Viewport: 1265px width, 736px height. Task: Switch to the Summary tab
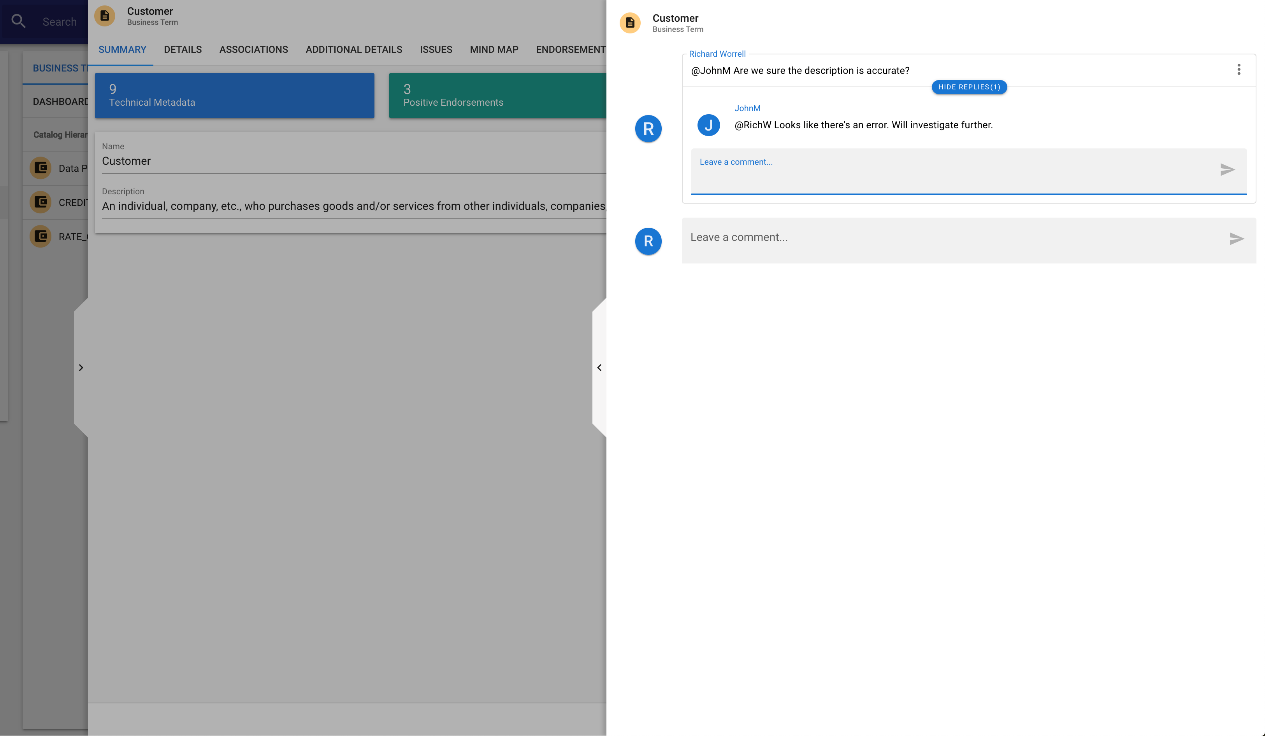123,50
